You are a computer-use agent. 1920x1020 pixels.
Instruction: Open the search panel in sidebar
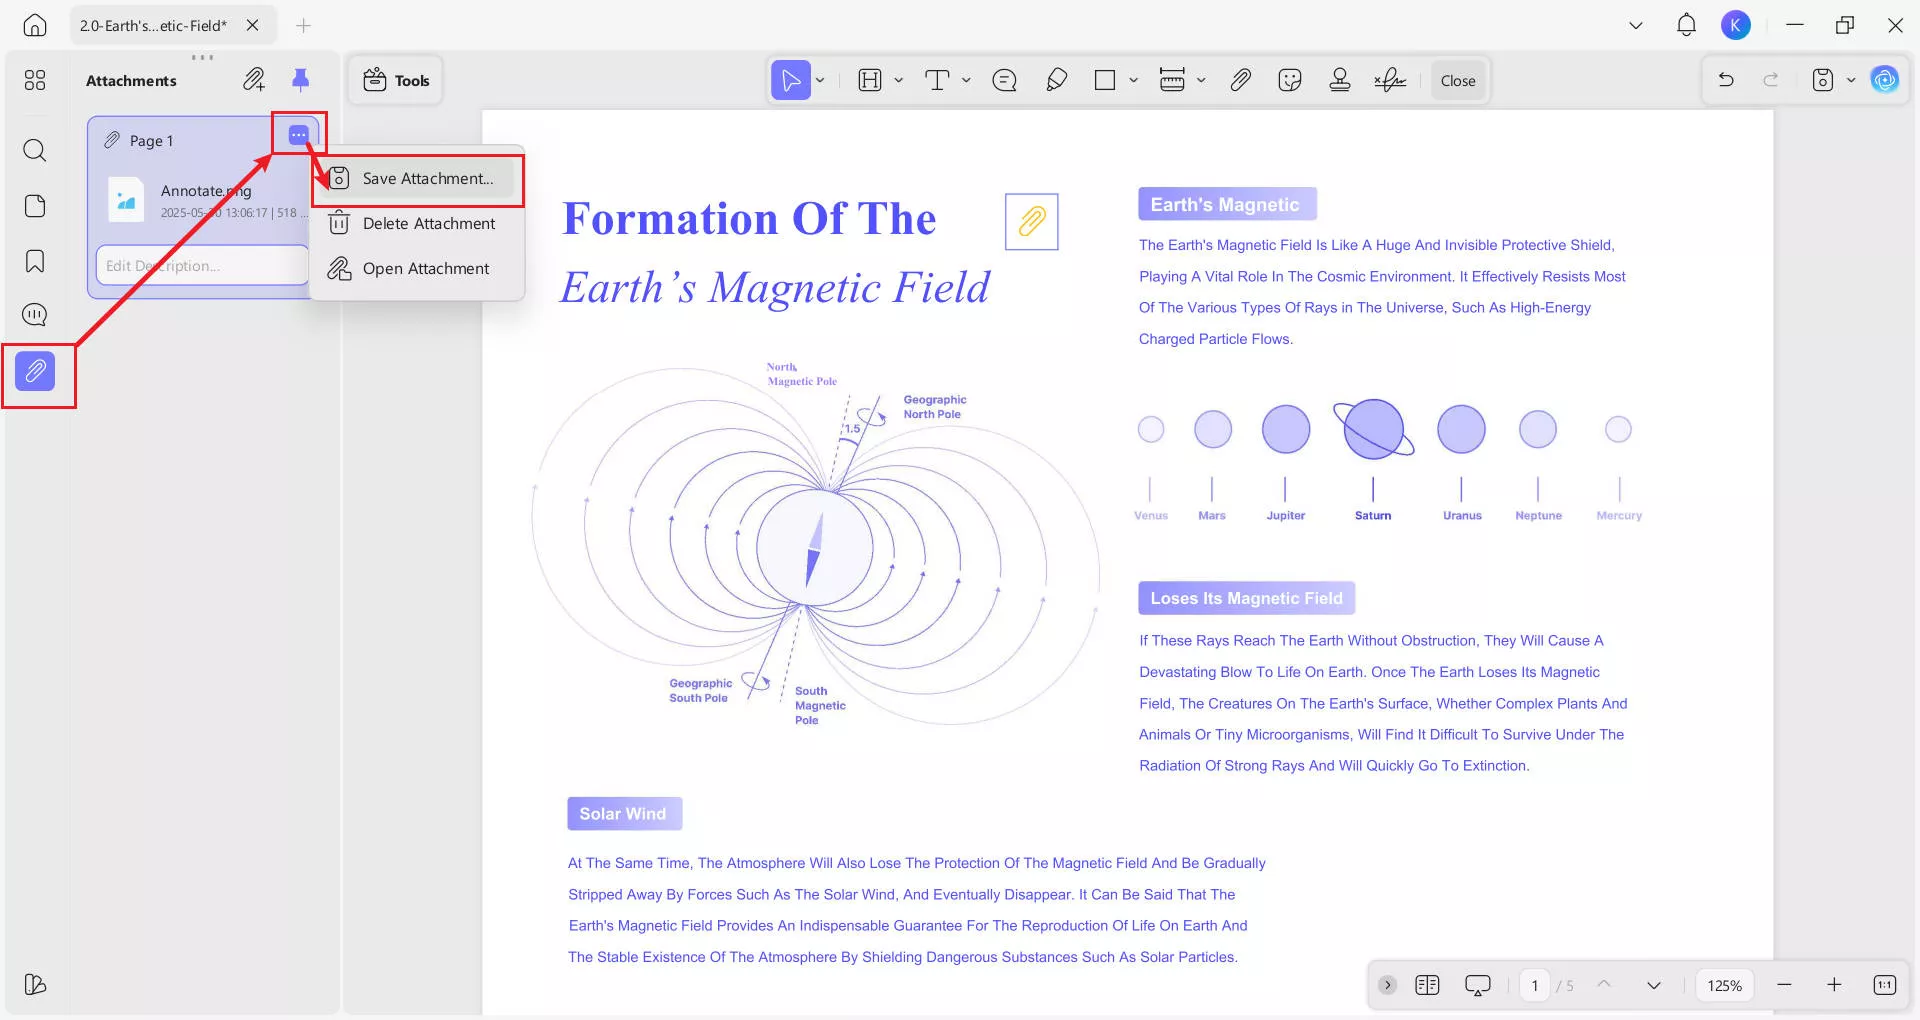(x=35, y=151)
